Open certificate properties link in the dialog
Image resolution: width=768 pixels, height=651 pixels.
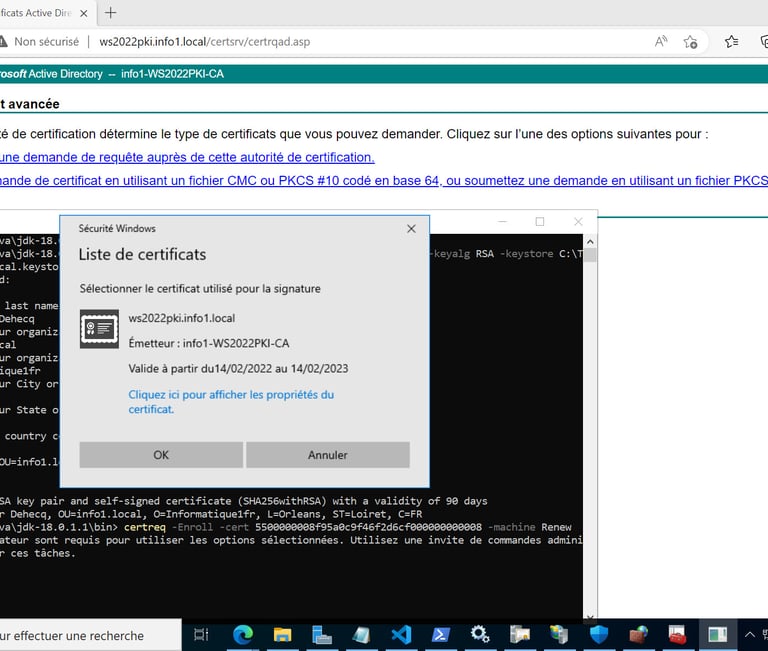click(x=231, y=402)
